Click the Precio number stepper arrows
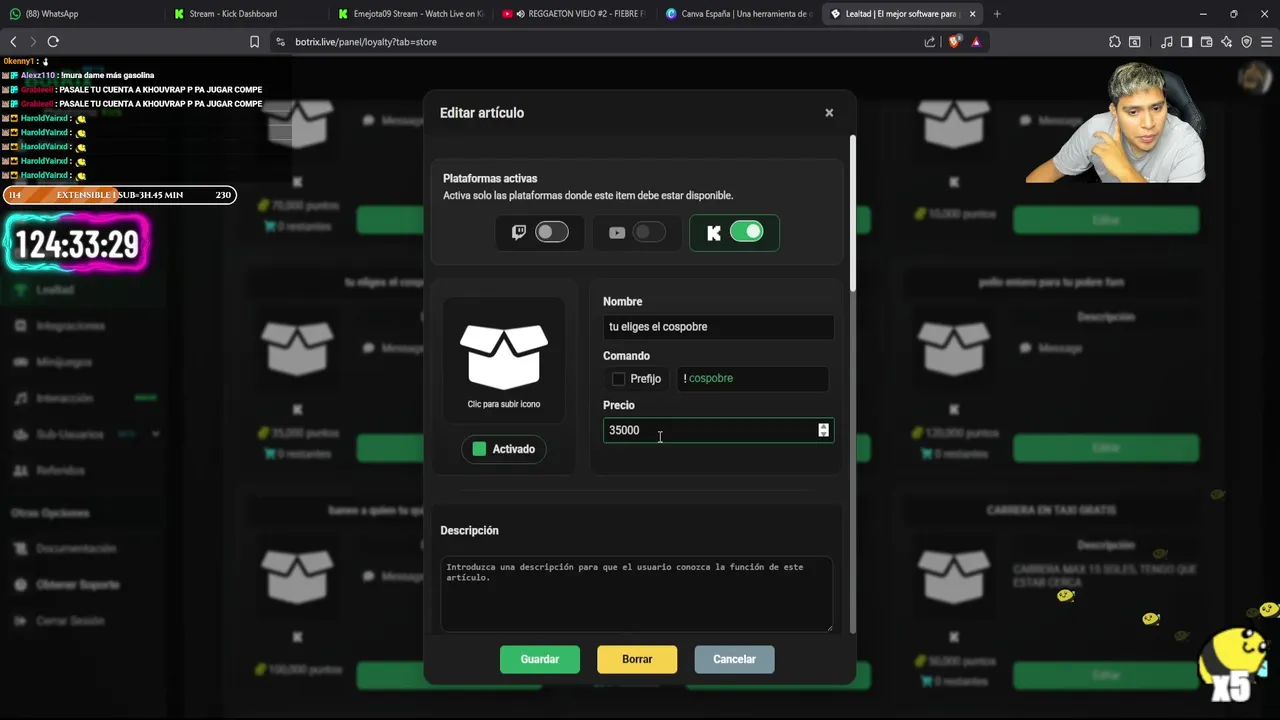This screenshot has height=720, width=1280. [823, 430]
